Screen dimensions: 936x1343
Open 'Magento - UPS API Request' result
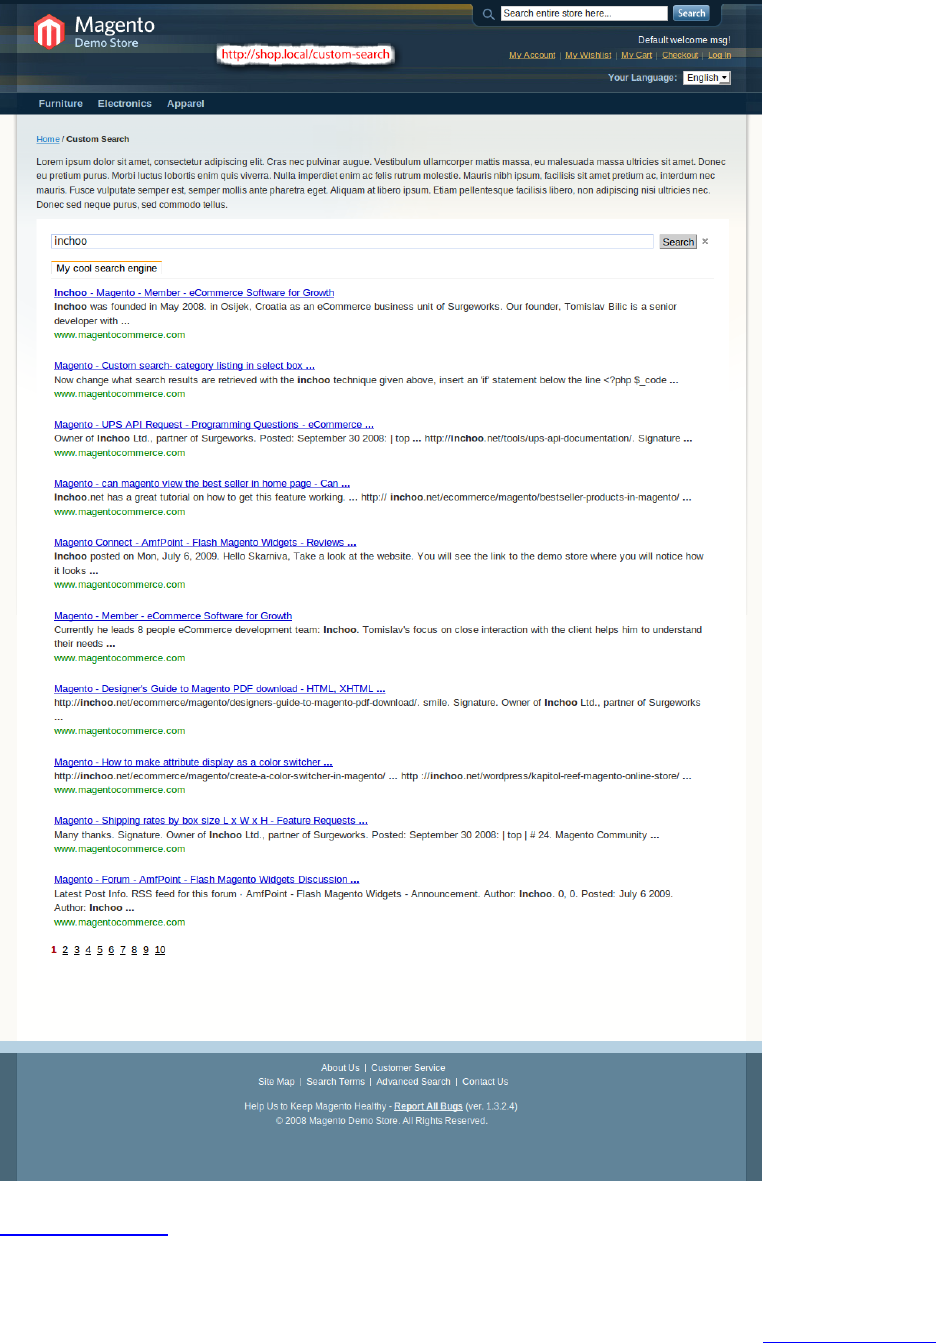(214, 425)
